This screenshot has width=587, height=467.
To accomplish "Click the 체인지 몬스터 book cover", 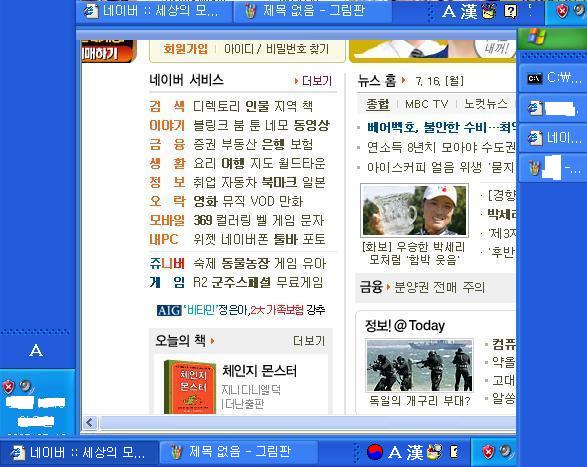I will coord(190,387).
